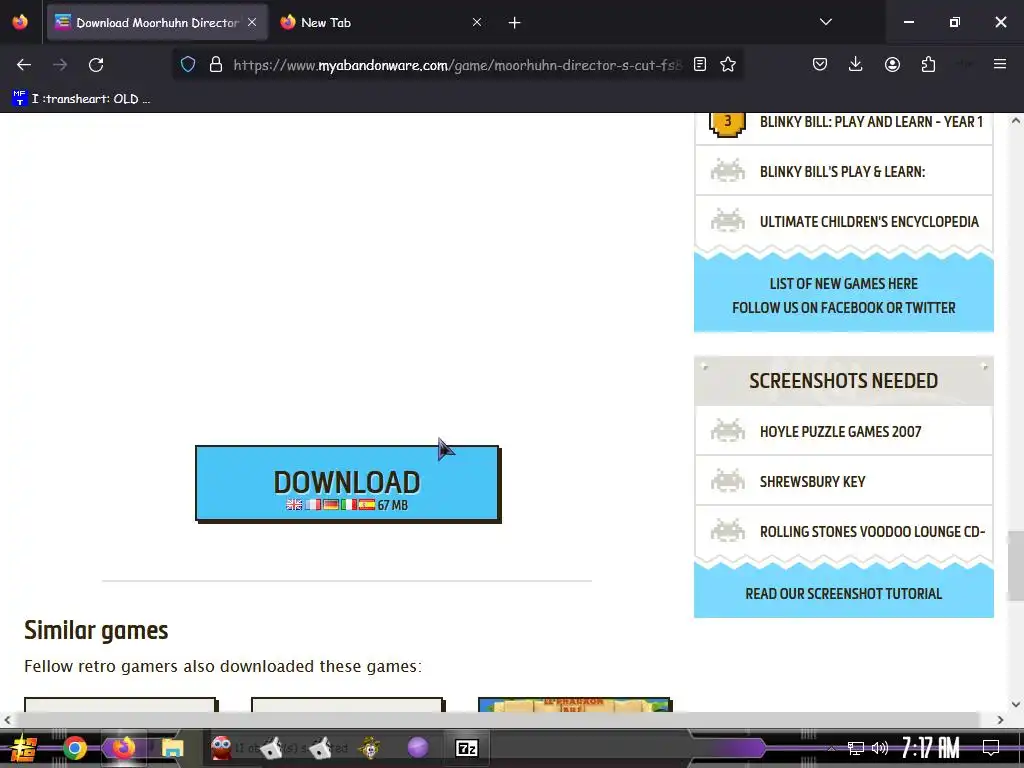
Task: Click invader icon beside Rolling Stones Voodoo
Action: click(x=728, y=532)
